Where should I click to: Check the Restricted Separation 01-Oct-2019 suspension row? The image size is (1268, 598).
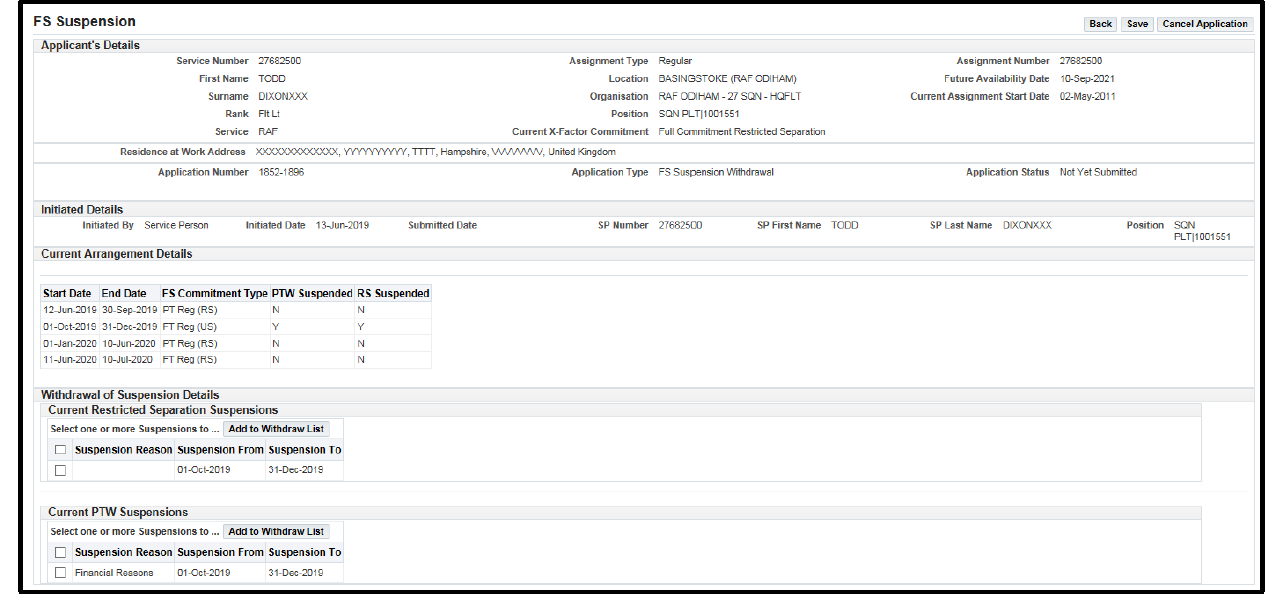coord(61,470)
